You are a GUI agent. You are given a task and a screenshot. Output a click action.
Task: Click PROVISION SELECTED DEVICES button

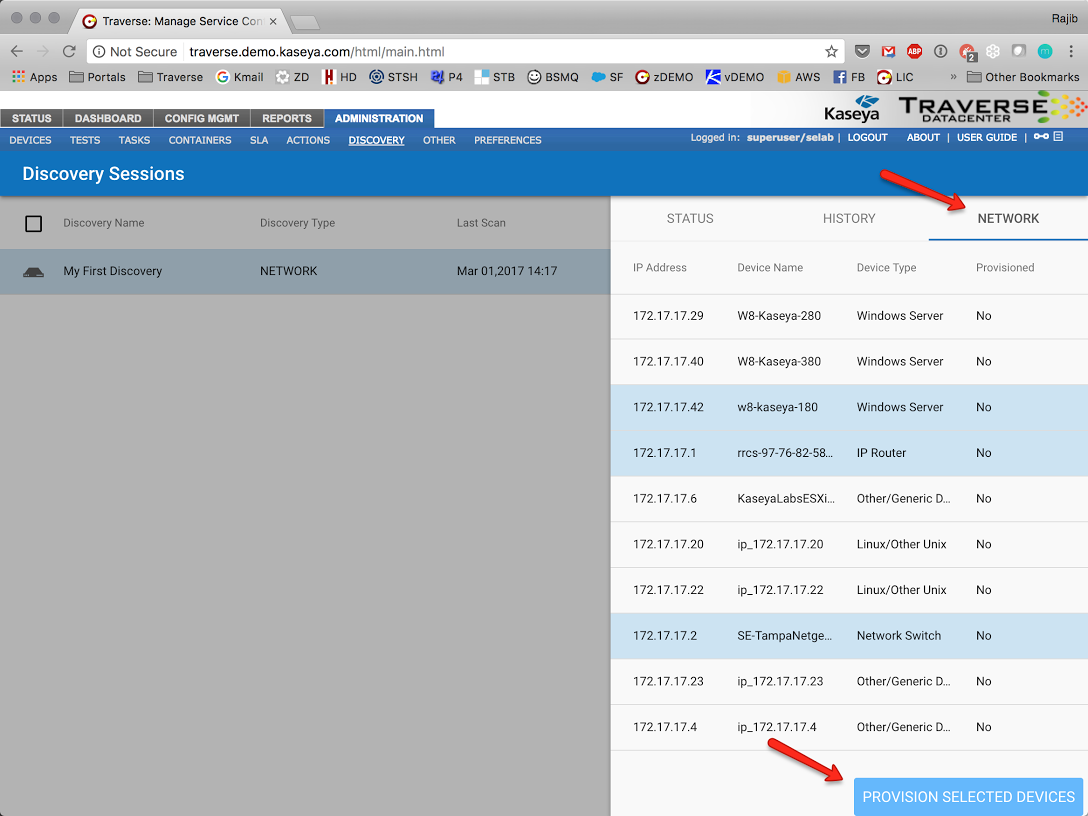tap(968, 797)
